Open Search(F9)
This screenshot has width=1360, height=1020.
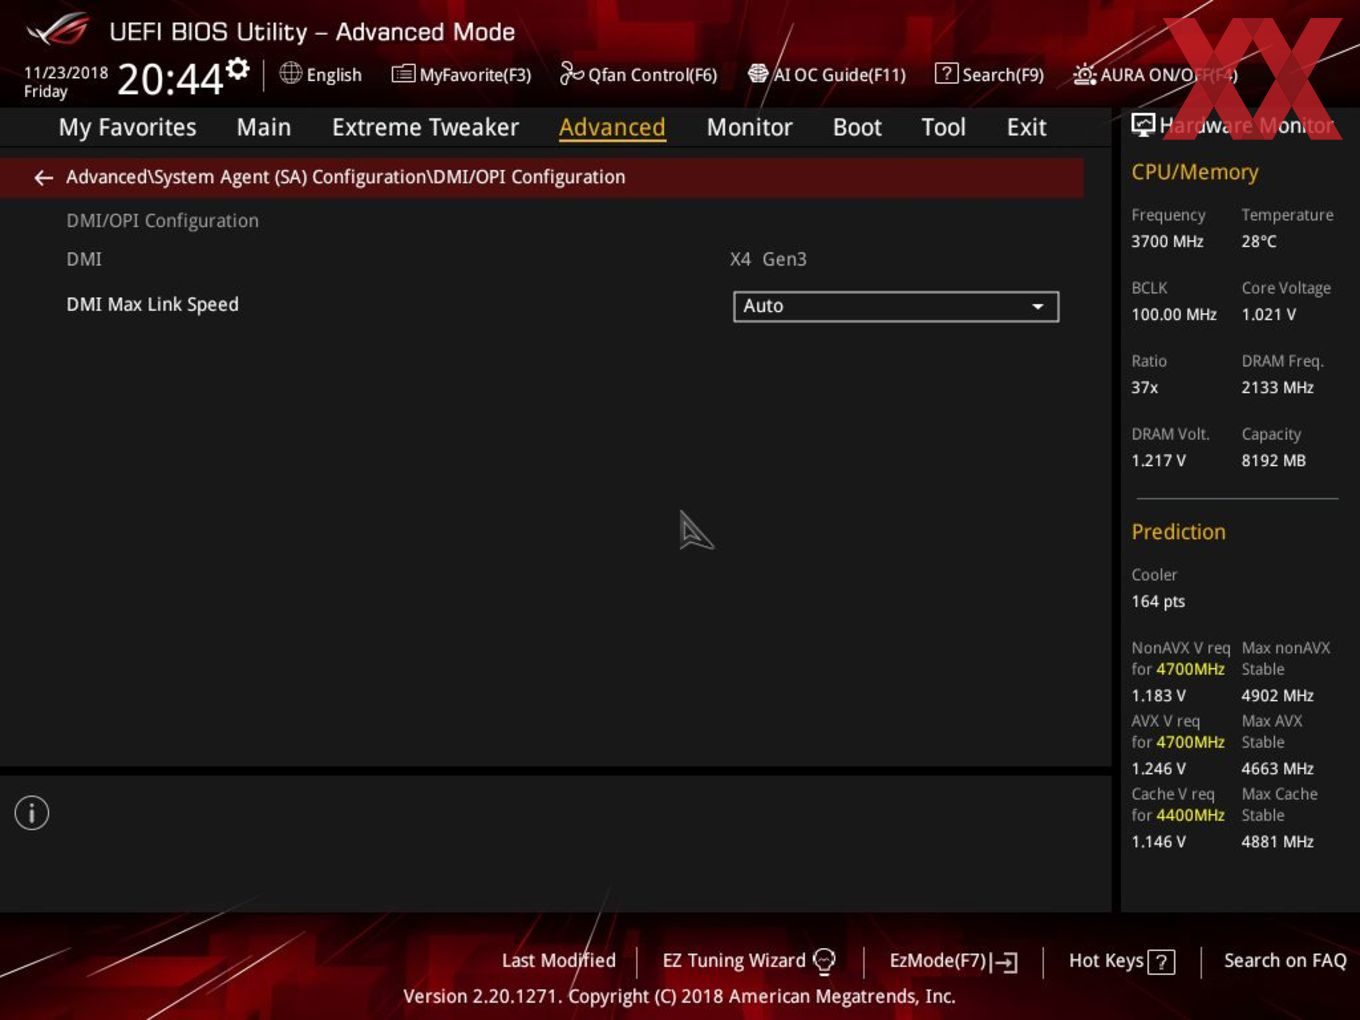click(x=989, y=74)
